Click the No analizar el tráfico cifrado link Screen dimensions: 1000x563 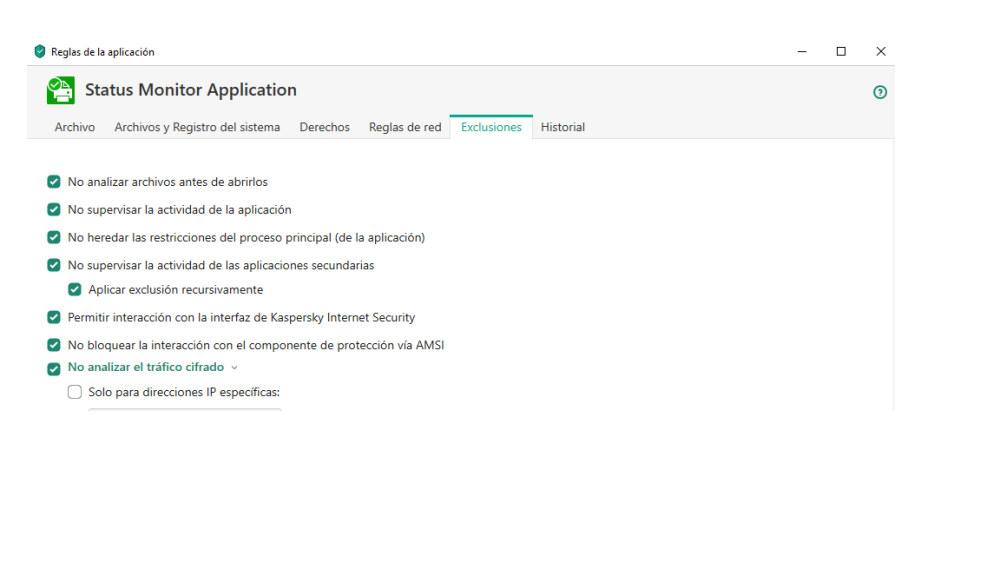point(146,367)
